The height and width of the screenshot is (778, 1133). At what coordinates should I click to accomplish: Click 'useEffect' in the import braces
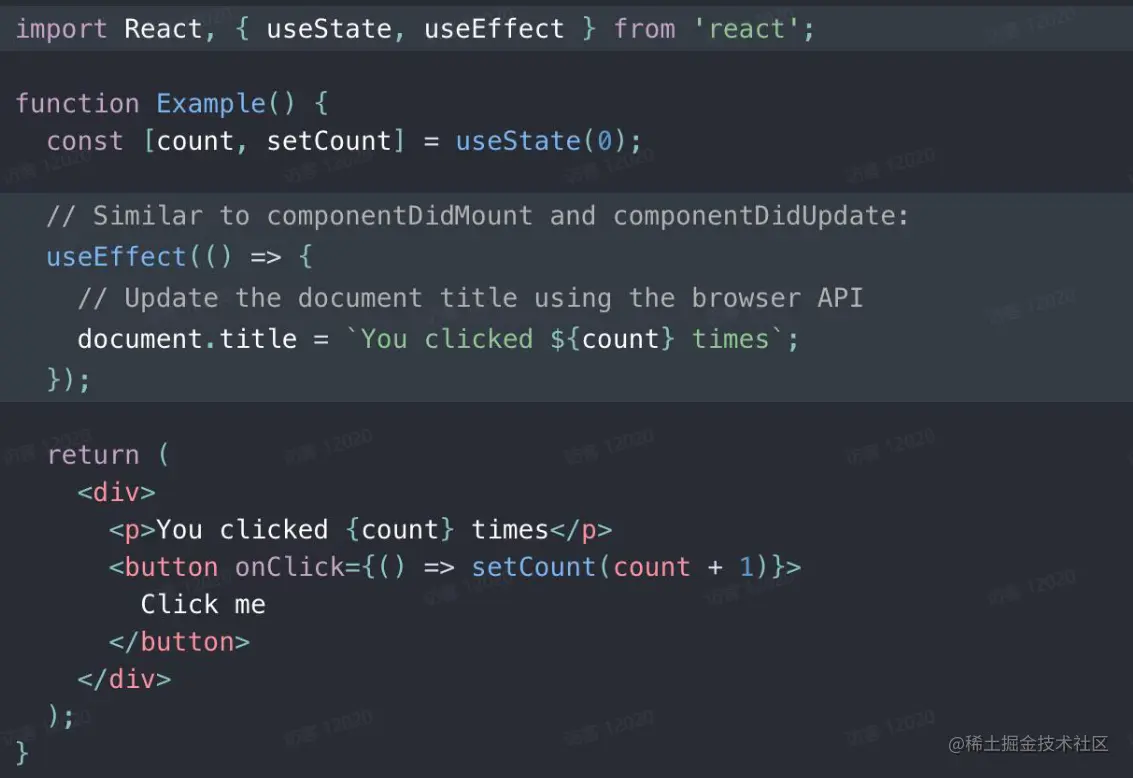[x=494, y=29]
